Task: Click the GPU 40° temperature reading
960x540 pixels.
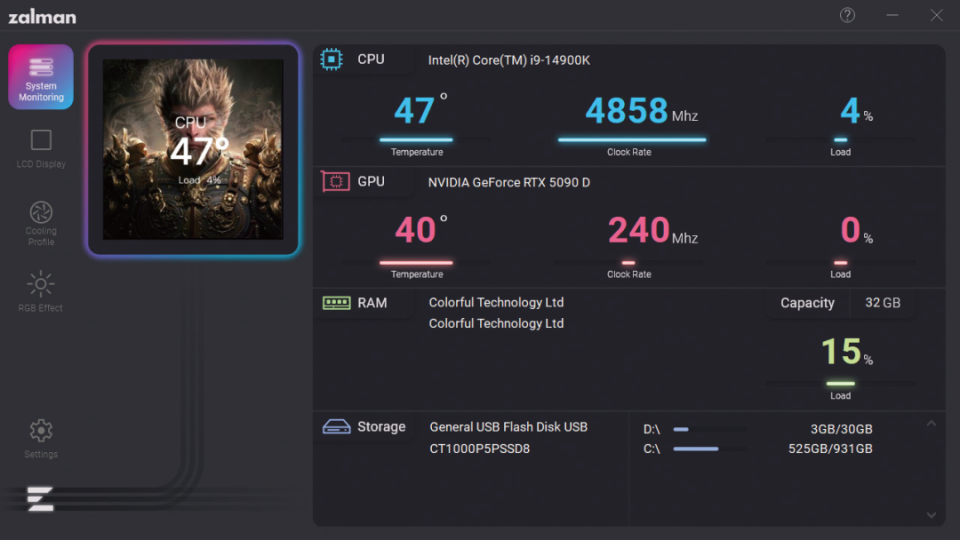Action: [x=420, y=230]
